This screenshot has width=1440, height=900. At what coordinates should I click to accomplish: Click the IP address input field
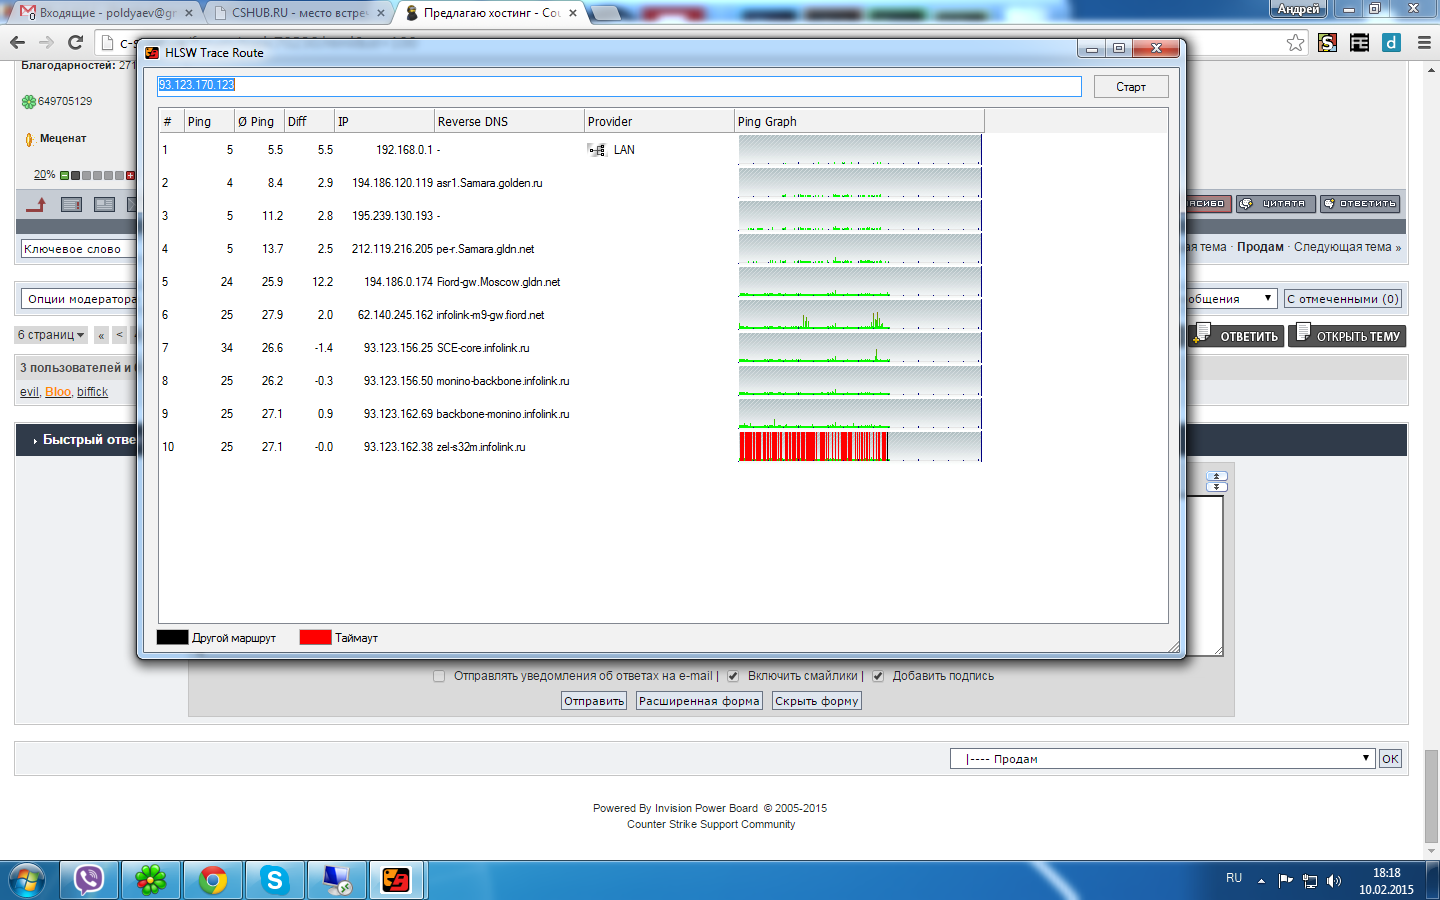point(619,86)
